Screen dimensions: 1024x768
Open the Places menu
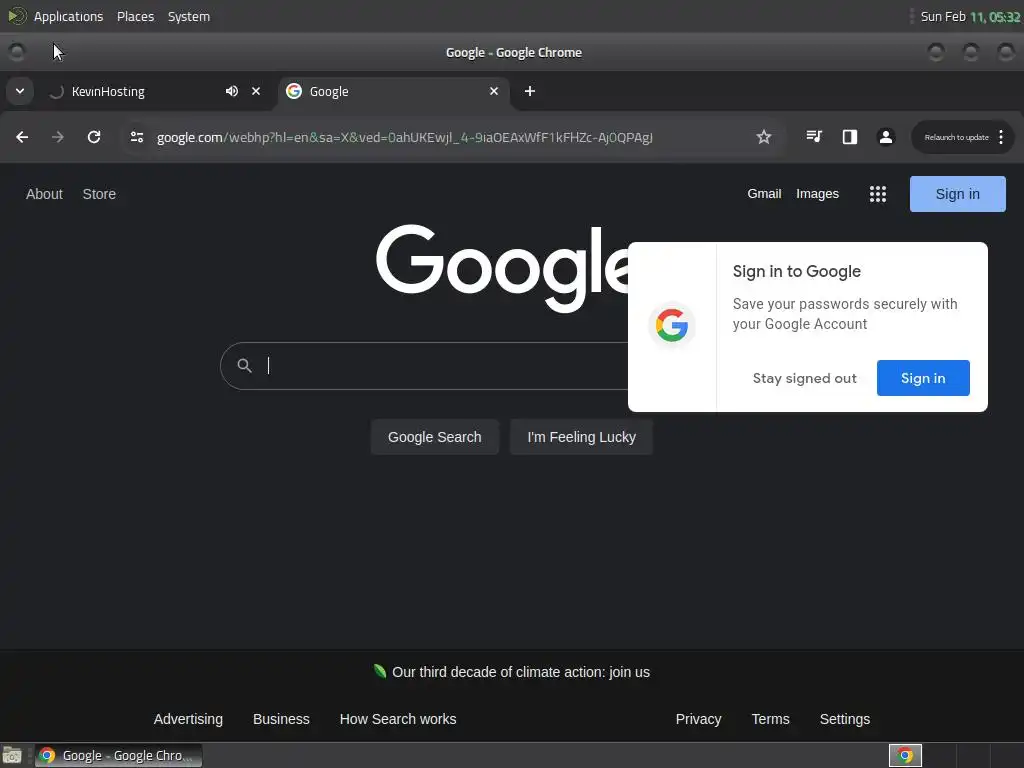(135, 16)
